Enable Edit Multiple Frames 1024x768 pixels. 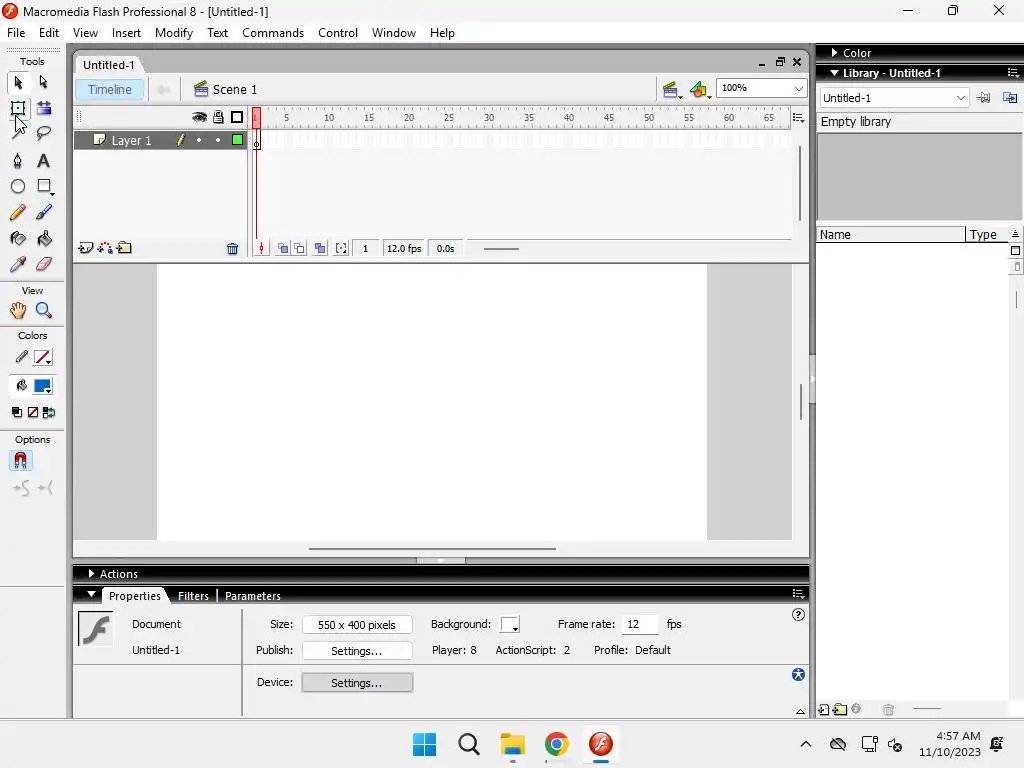pyautogui.click(x=320, y=248)
